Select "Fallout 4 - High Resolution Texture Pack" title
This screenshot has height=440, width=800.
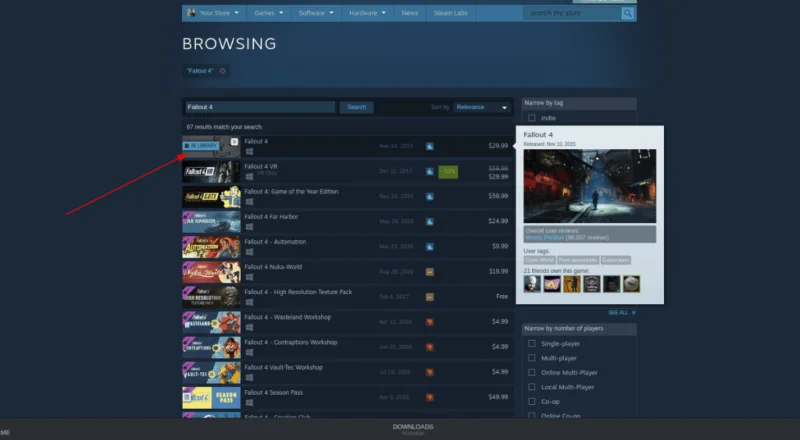pyautogui.click(x=298, y=292)
